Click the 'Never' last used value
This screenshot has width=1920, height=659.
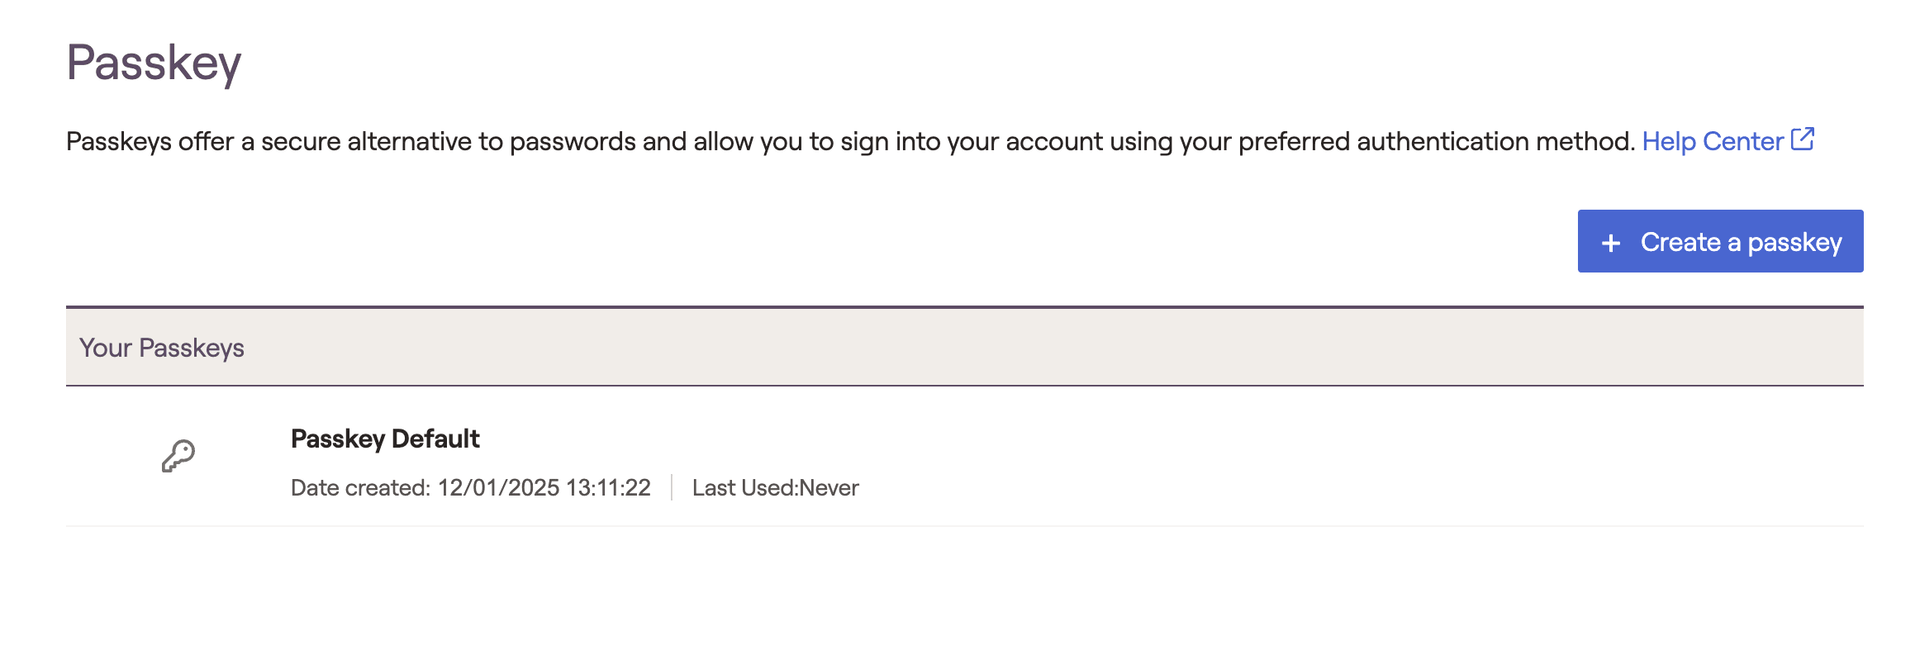(x=829, y=488)
